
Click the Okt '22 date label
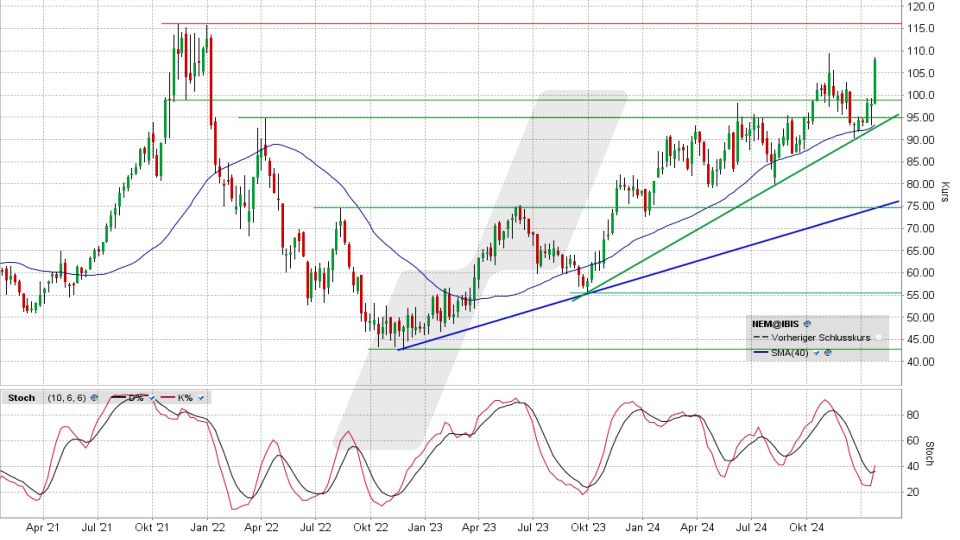click(x=370, y=527)
